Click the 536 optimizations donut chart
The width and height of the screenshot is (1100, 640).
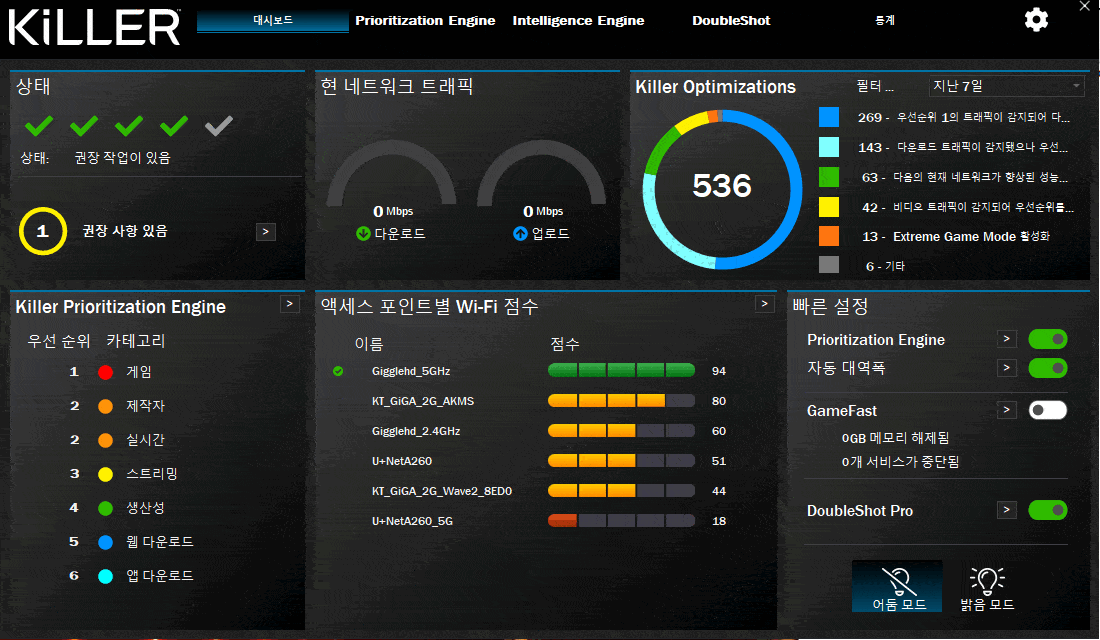pyautogui.click(x=722, y=189)
